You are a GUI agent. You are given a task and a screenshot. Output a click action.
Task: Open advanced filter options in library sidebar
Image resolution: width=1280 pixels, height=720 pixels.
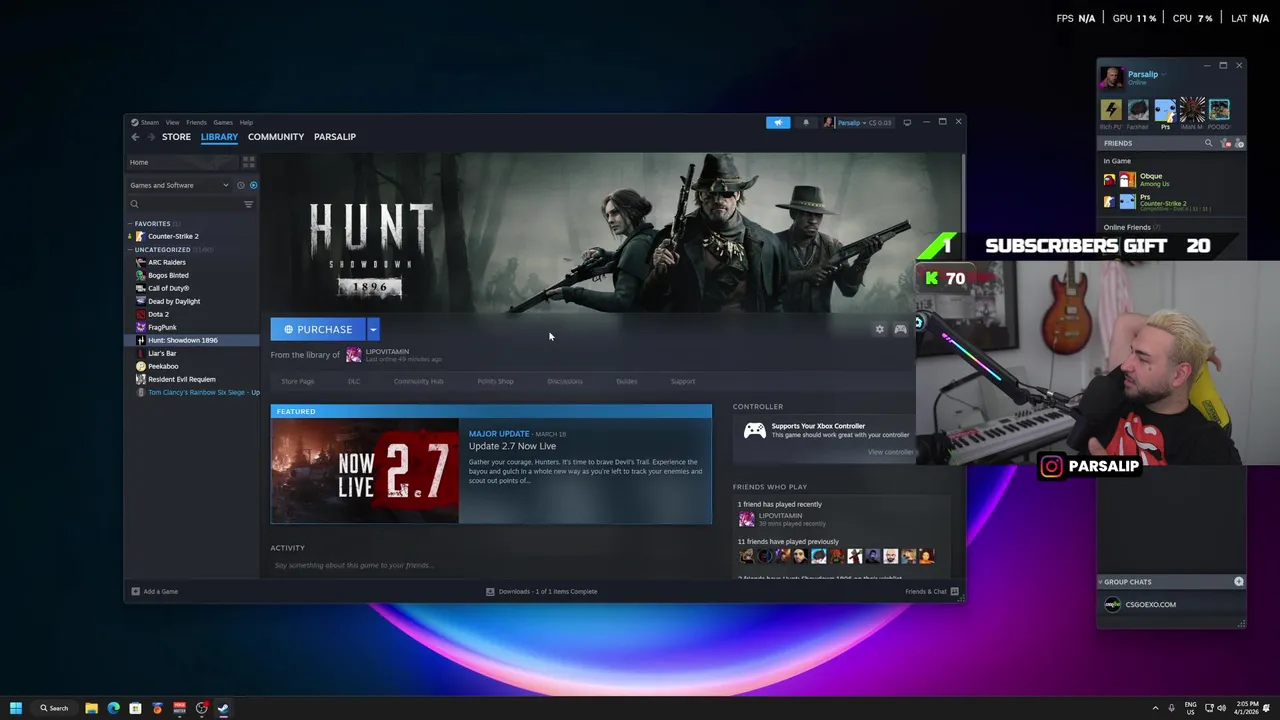point(249,204)
